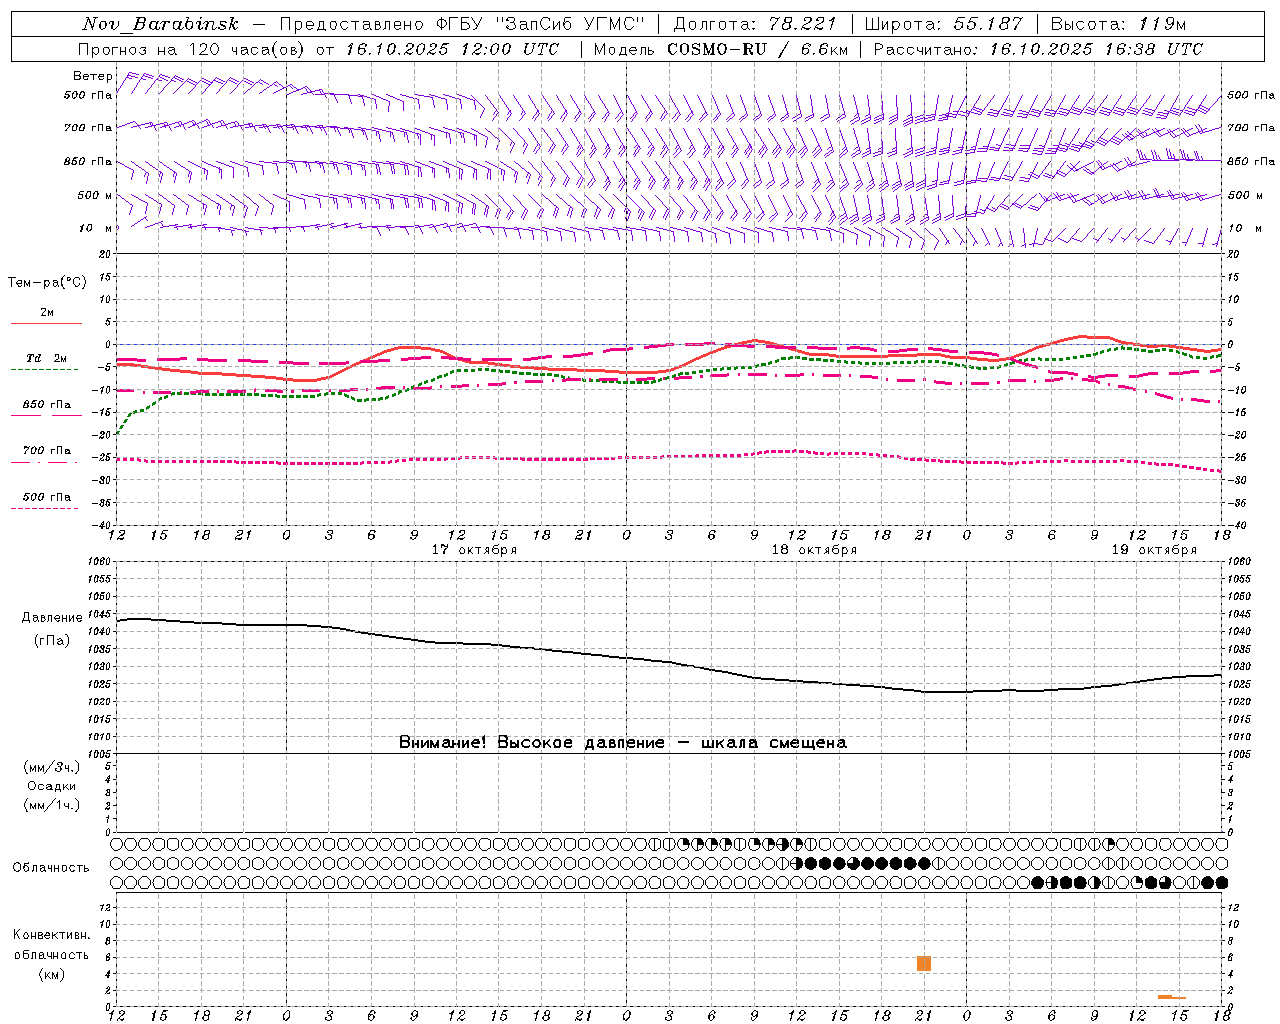Click the Ветер wind panel label
The width and height of the screenshot is (1280, 1024).
click(x=92, y=76)
